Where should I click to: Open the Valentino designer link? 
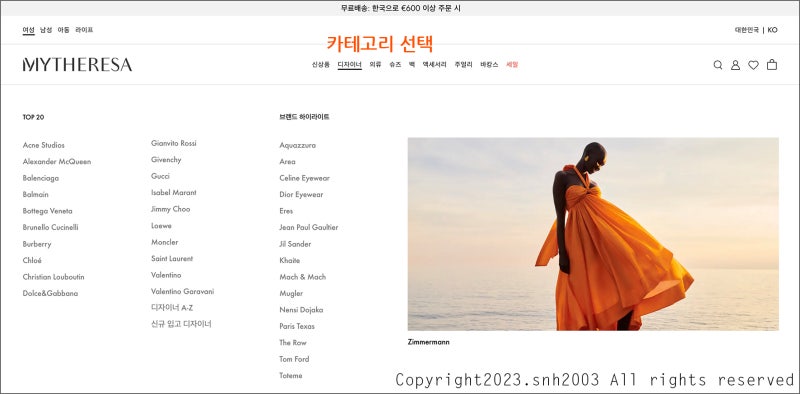coord(166,275)
